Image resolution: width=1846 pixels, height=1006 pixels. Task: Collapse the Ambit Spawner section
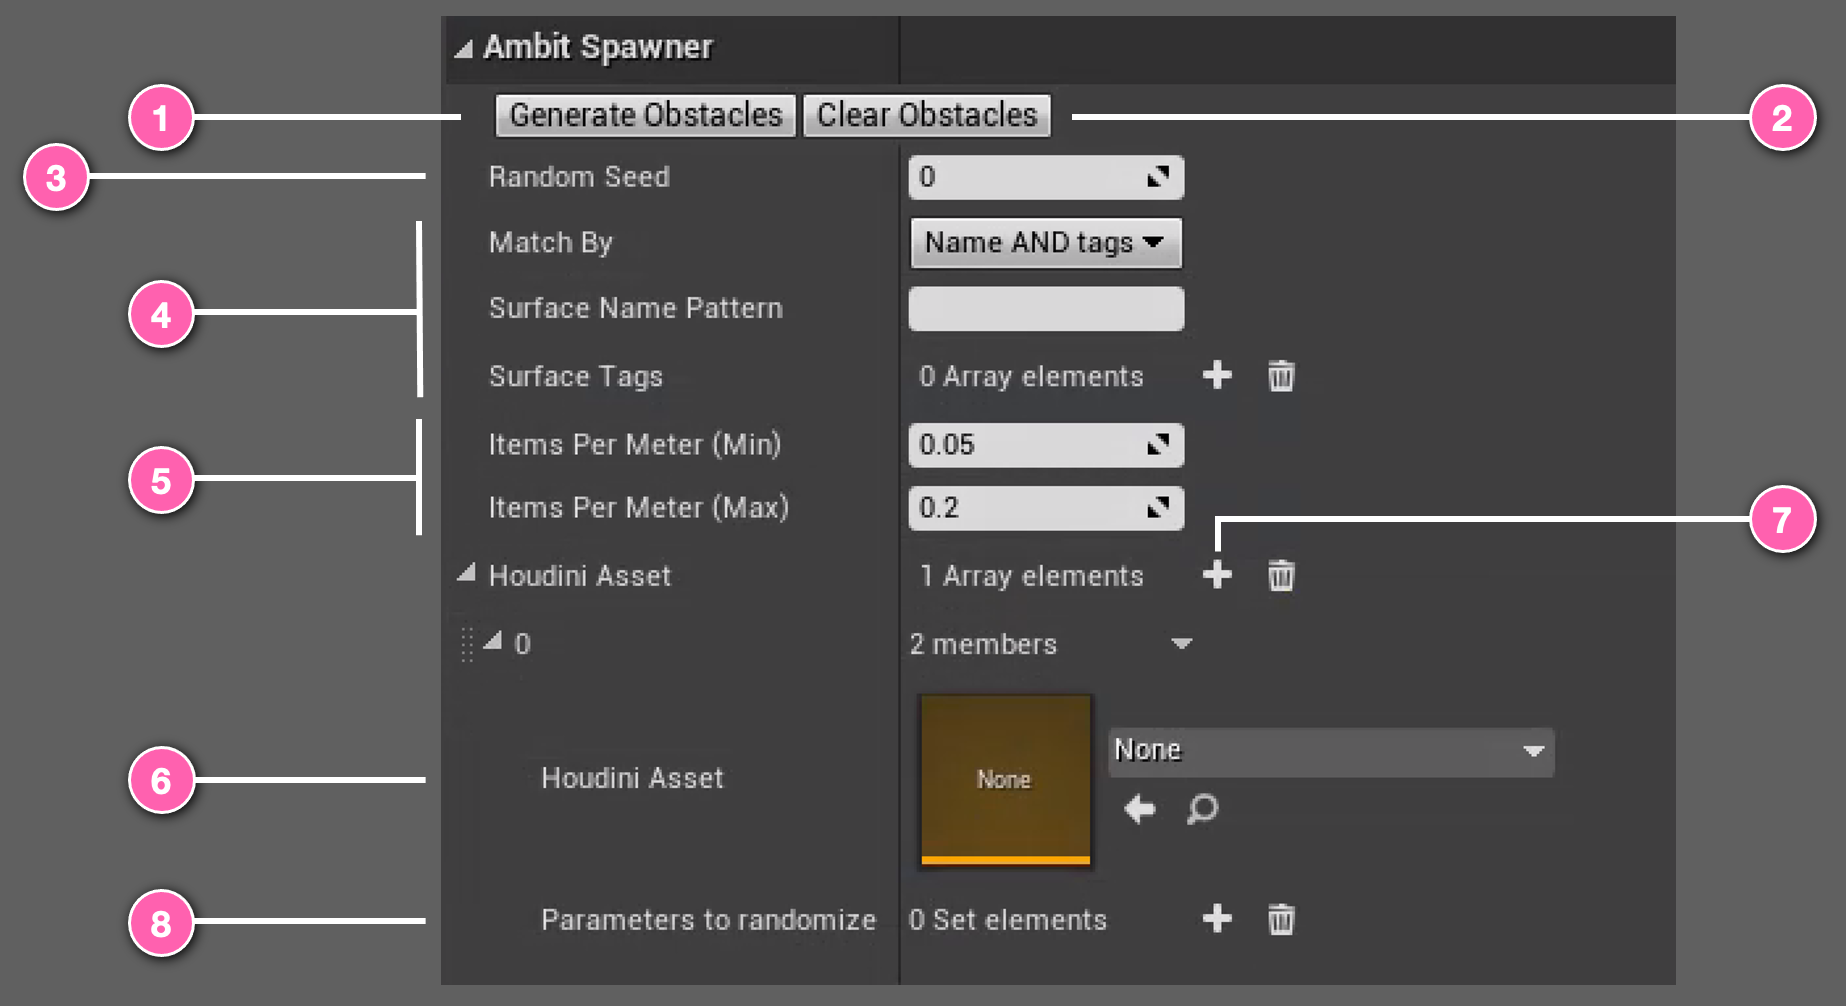(463, 48)
